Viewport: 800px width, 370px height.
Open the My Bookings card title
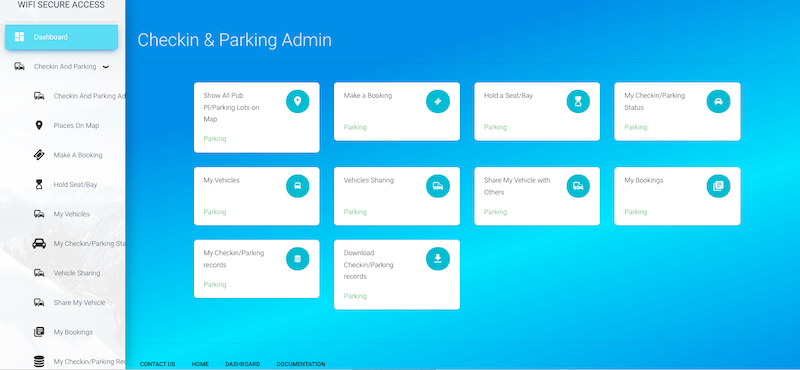click(x=644, y=180)
